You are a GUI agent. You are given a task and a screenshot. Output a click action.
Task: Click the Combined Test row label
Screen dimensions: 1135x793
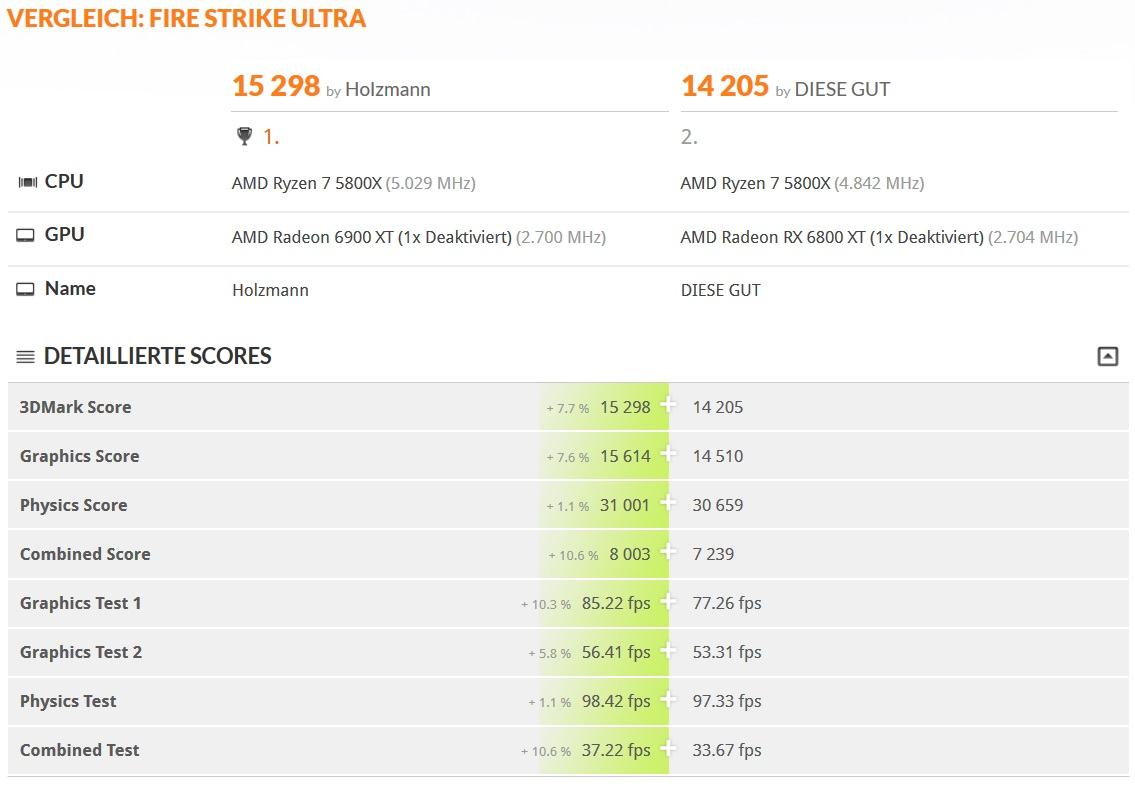[80, 750]
